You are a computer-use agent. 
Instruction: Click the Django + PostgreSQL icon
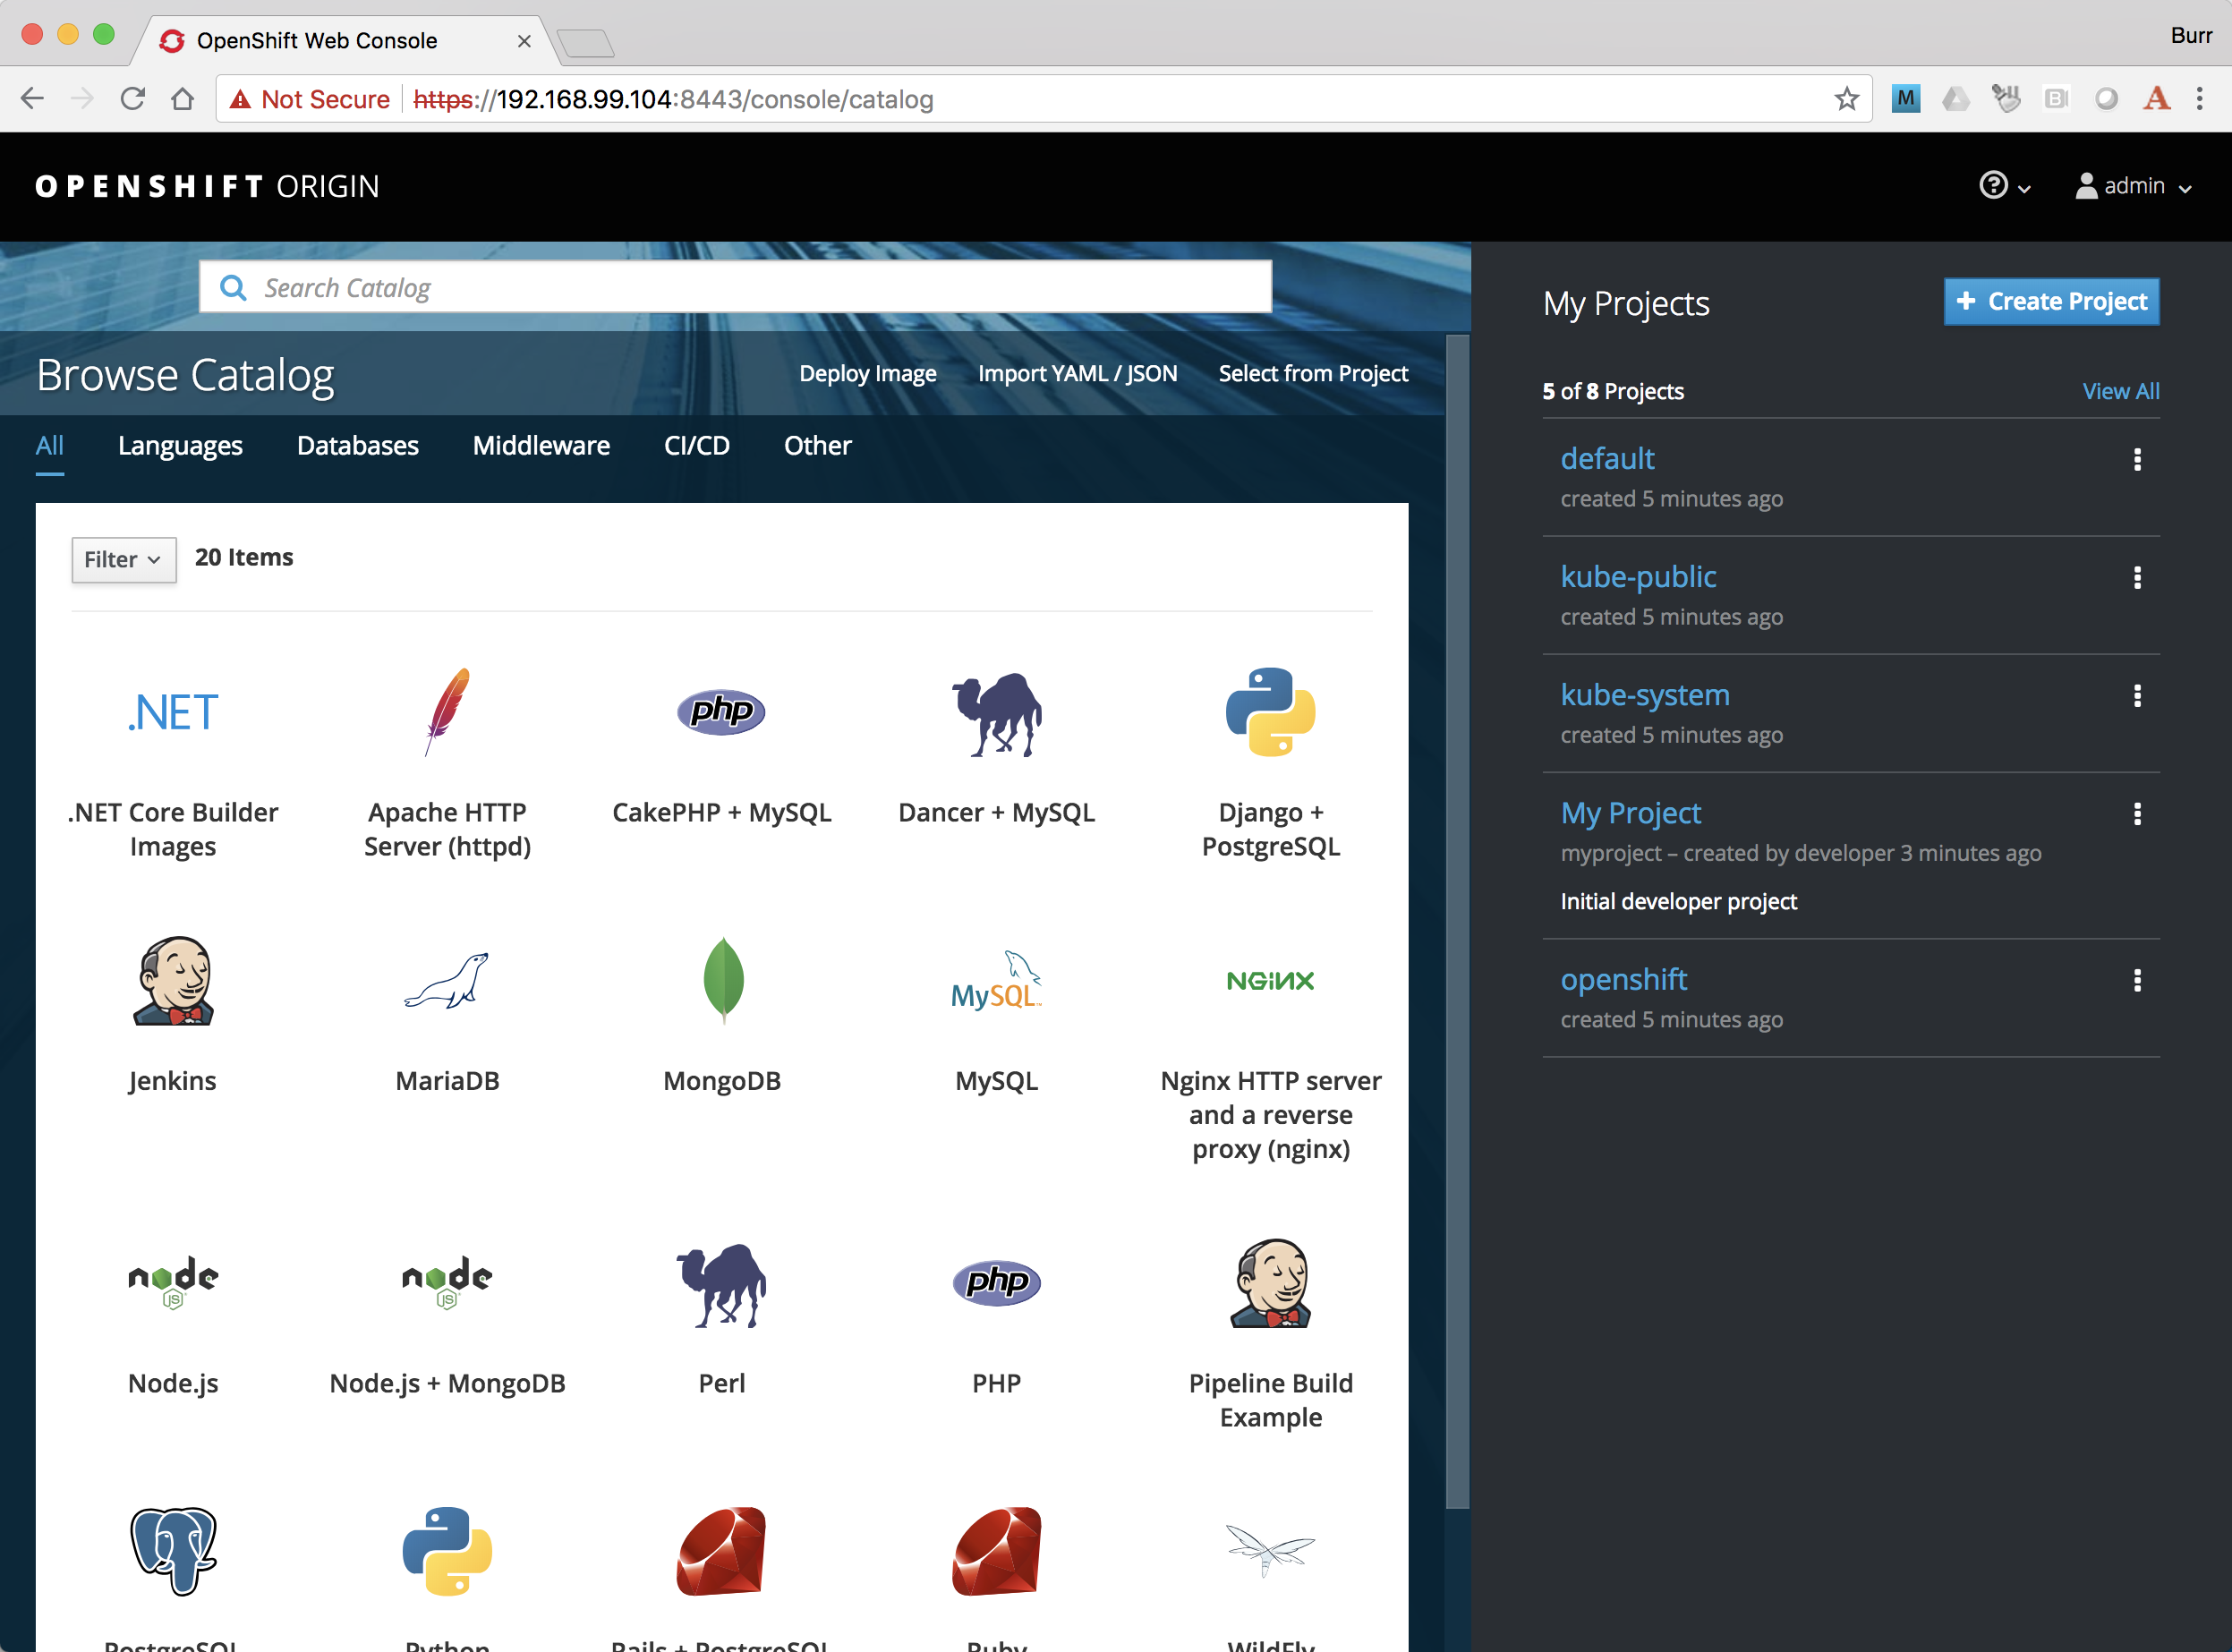click(x=1271, y=711)
